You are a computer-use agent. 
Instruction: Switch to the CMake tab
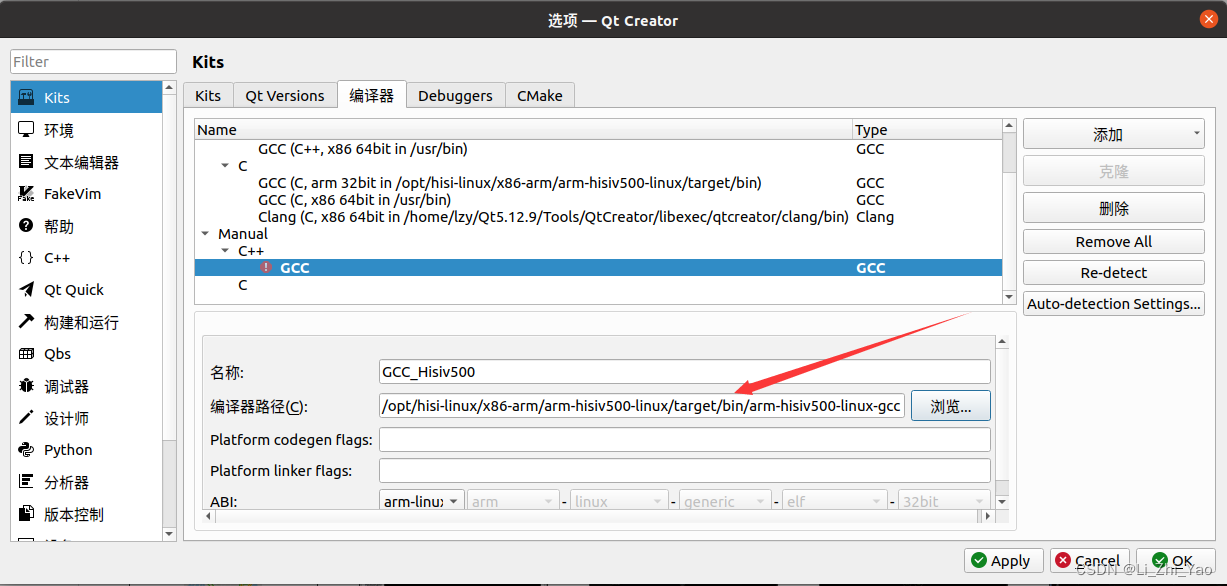(540, 95)
